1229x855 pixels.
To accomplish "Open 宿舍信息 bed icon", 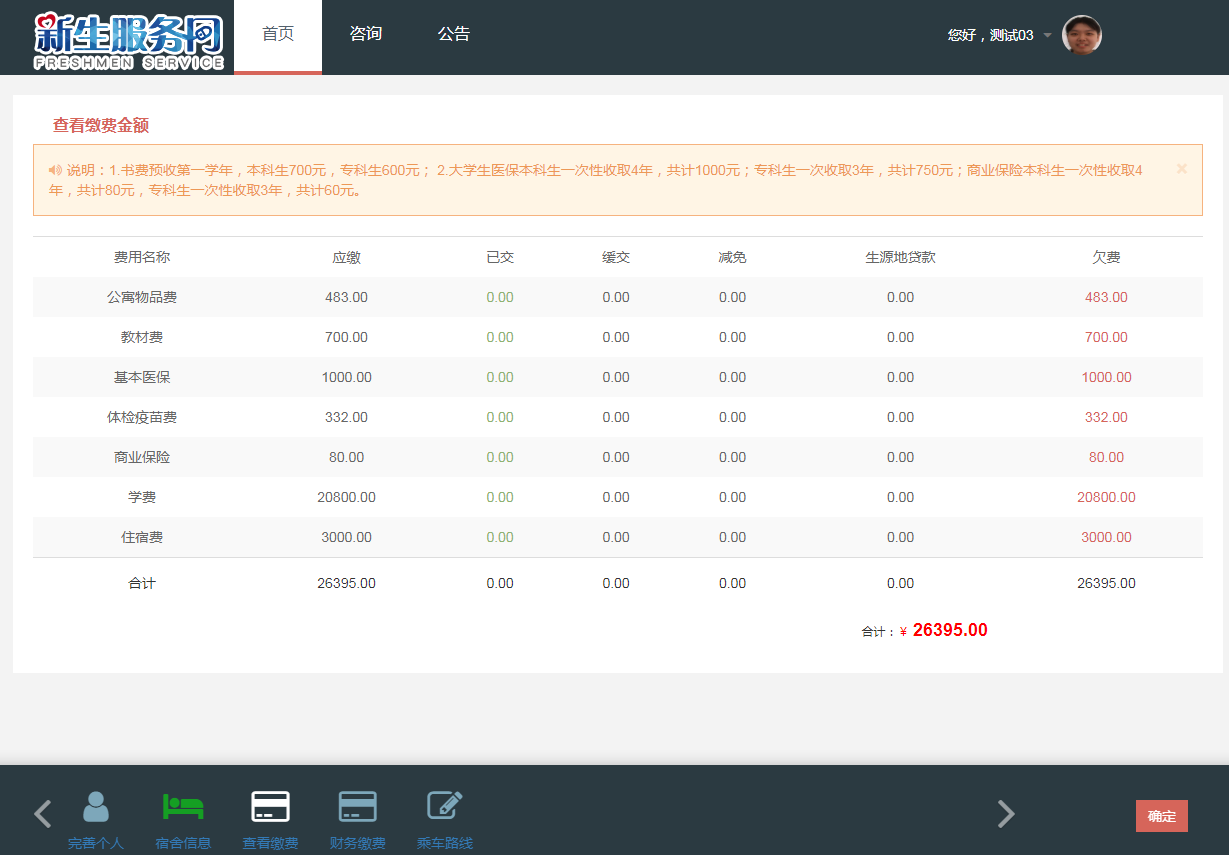I will pos(183,806).
